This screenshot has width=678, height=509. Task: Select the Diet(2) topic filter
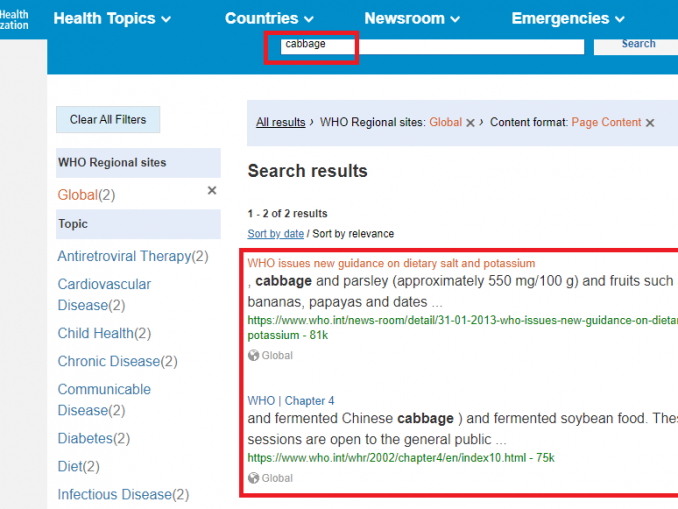[x=79, y=467]
